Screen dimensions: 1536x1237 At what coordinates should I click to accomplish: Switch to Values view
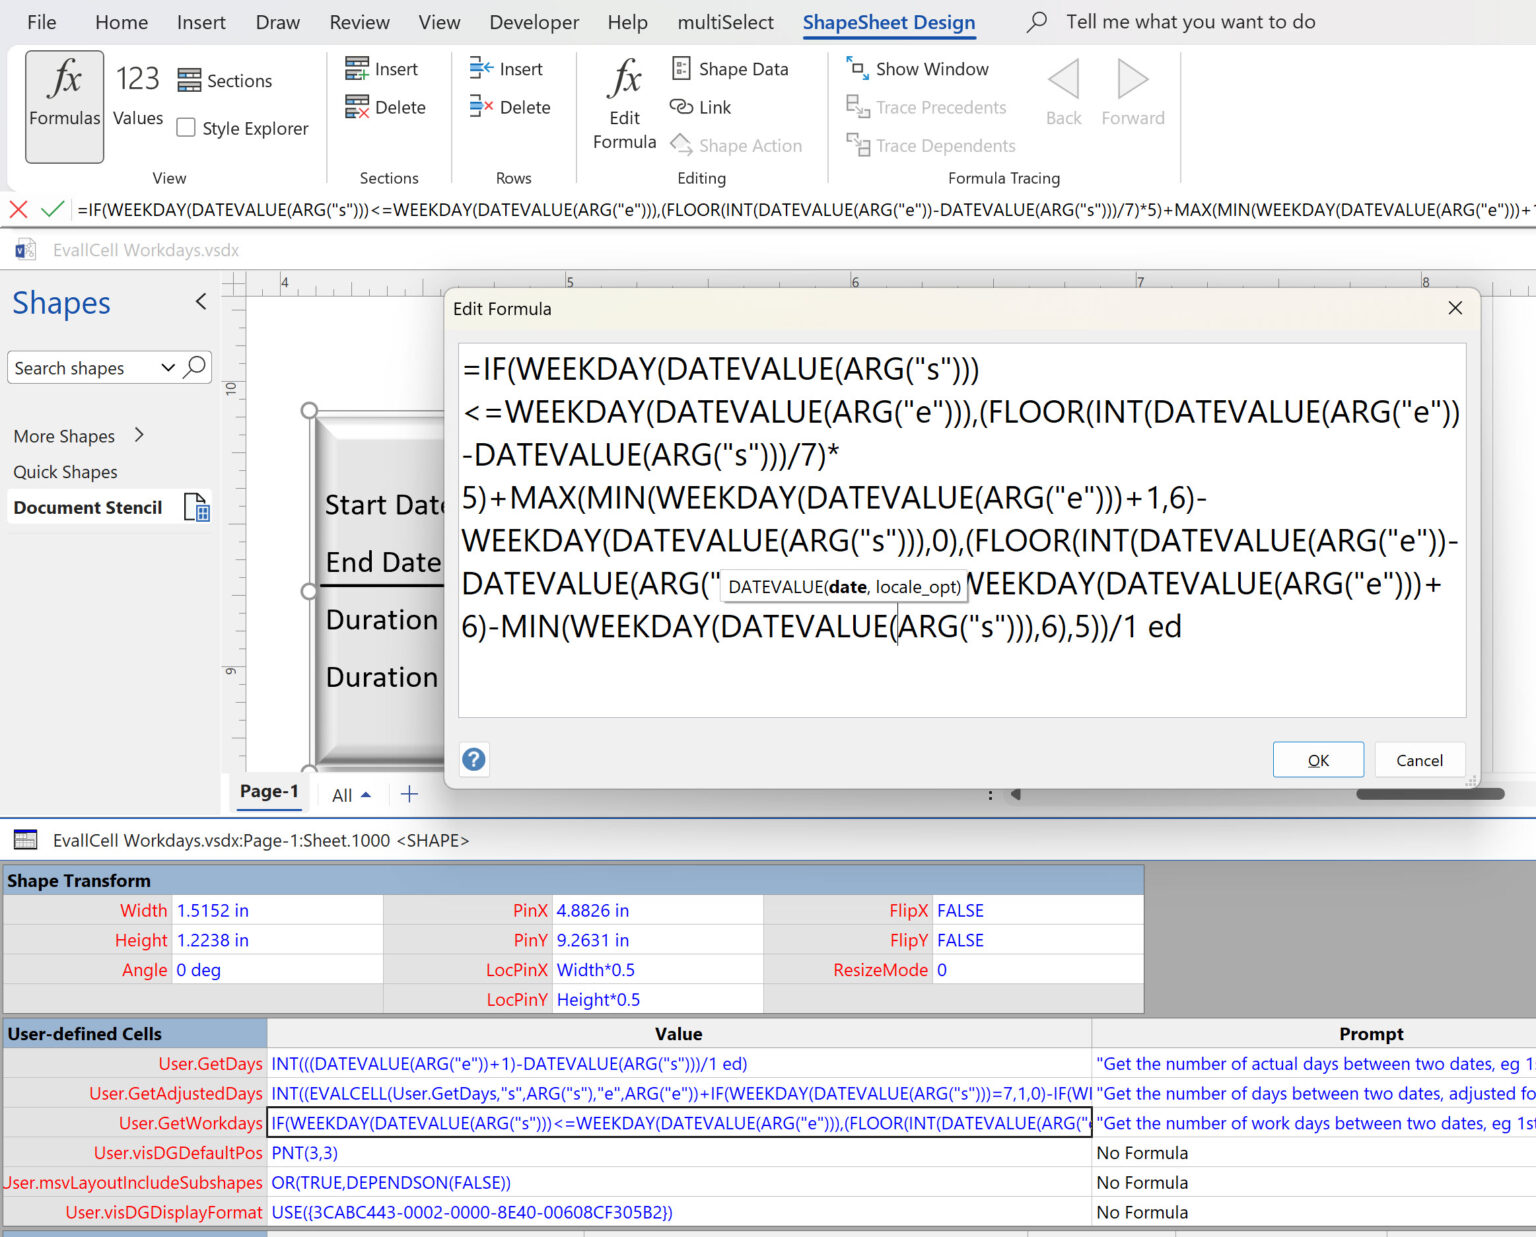tap(137, 97)
